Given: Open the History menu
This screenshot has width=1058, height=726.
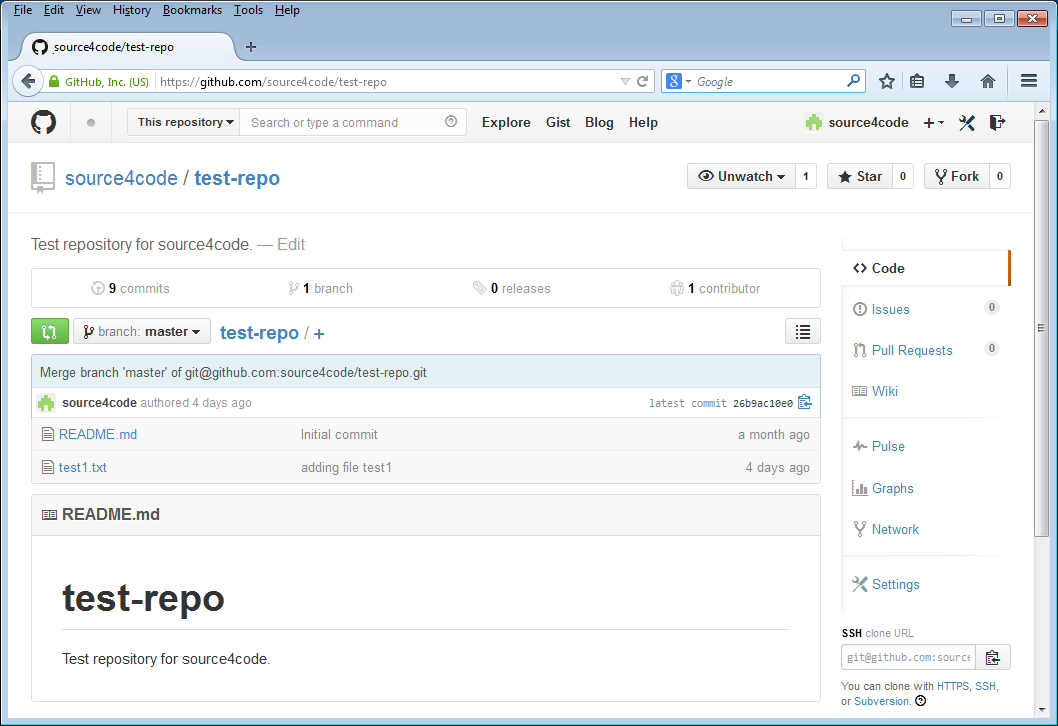Looking at the screenshot, I should (x=132, y=10).
